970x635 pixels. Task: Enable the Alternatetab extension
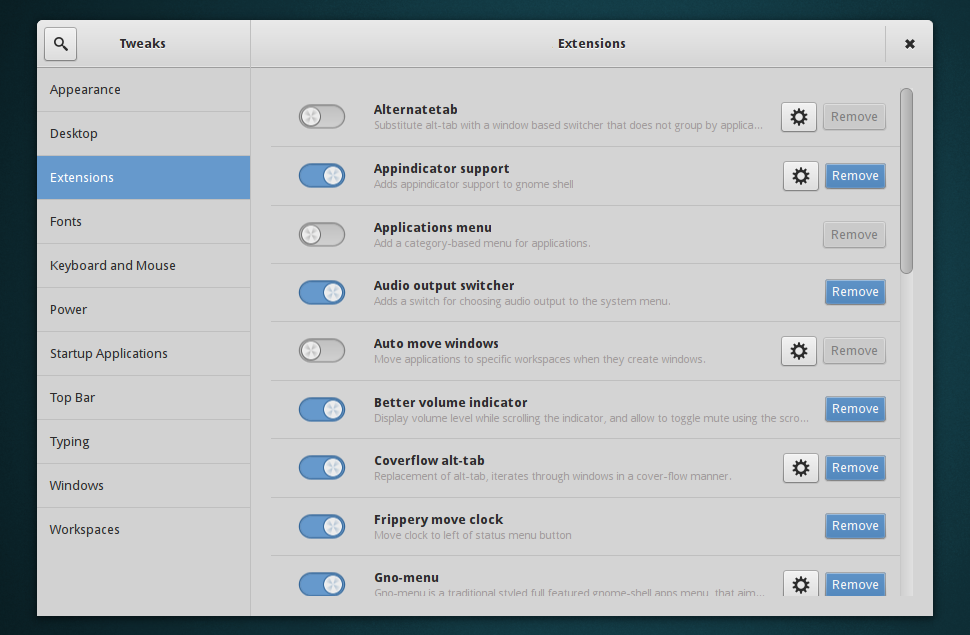click(321, 116)
